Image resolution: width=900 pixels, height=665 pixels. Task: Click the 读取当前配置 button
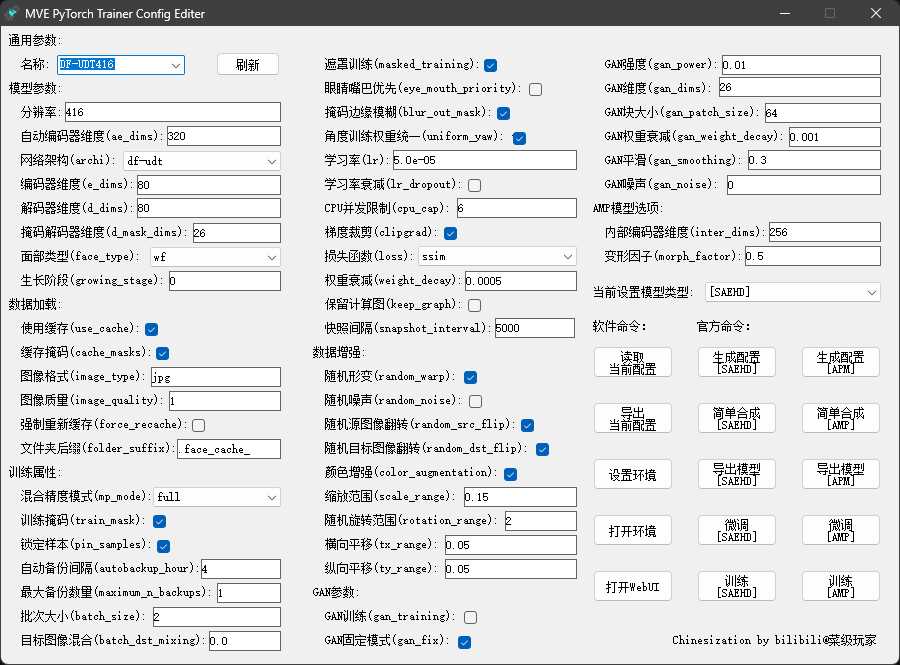click(632, 362)
